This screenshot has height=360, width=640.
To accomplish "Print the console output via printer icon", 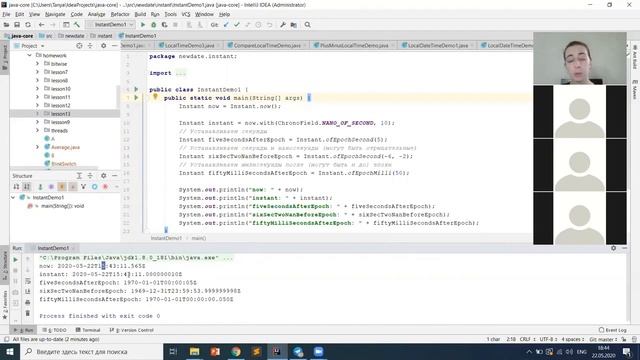I will [x=28, y=302].
